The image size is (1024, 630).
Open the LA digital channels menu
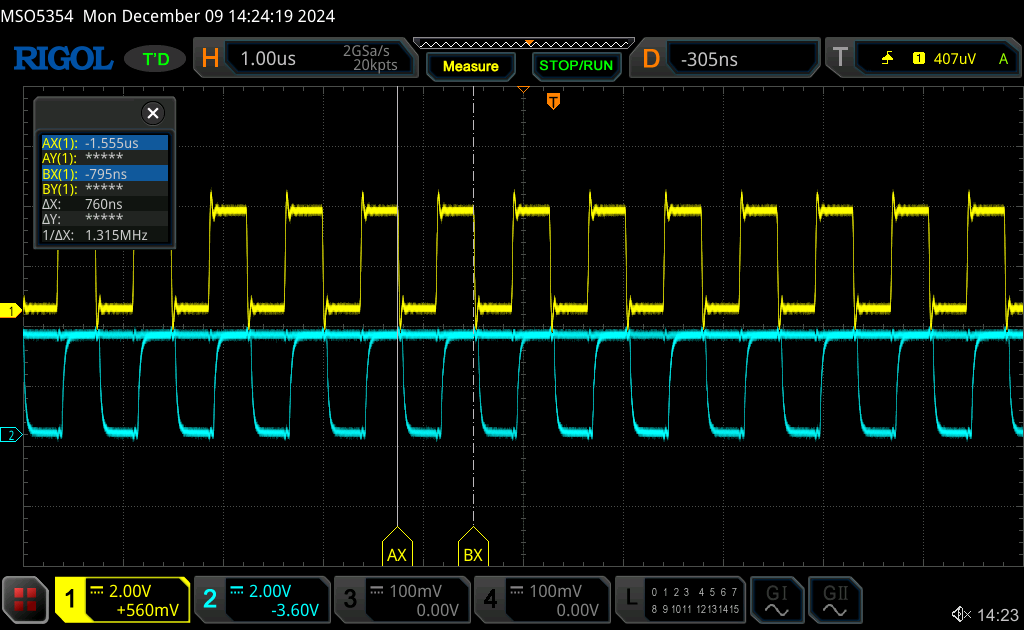coord(680,599)
